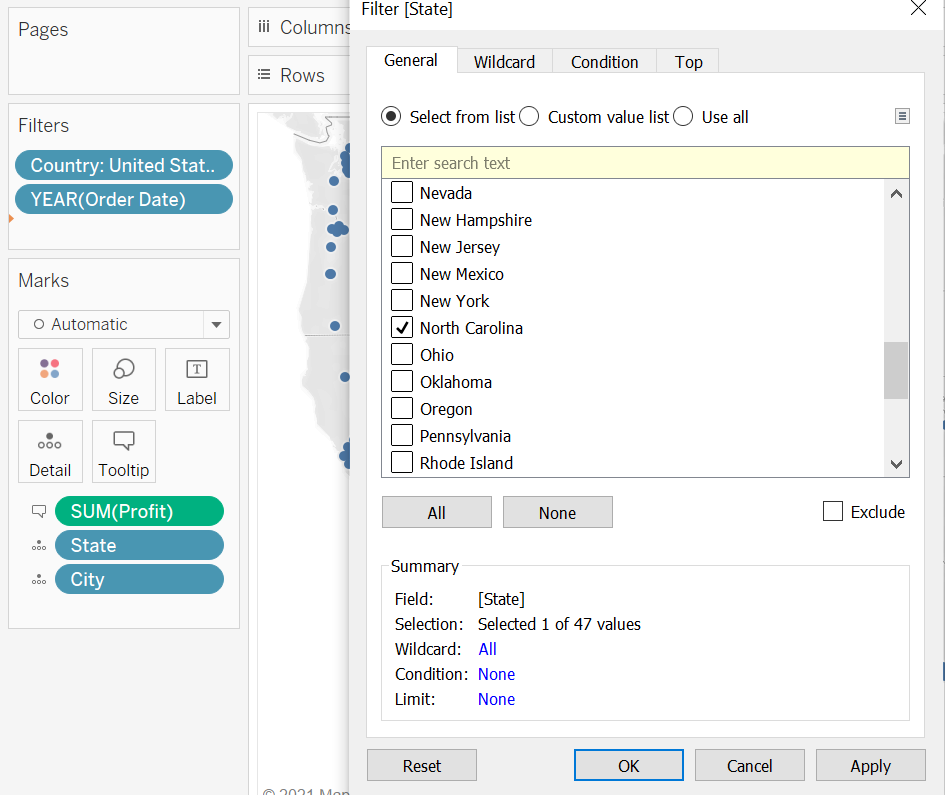
Task: Select the Custom value list radio button
Action: 529,116
